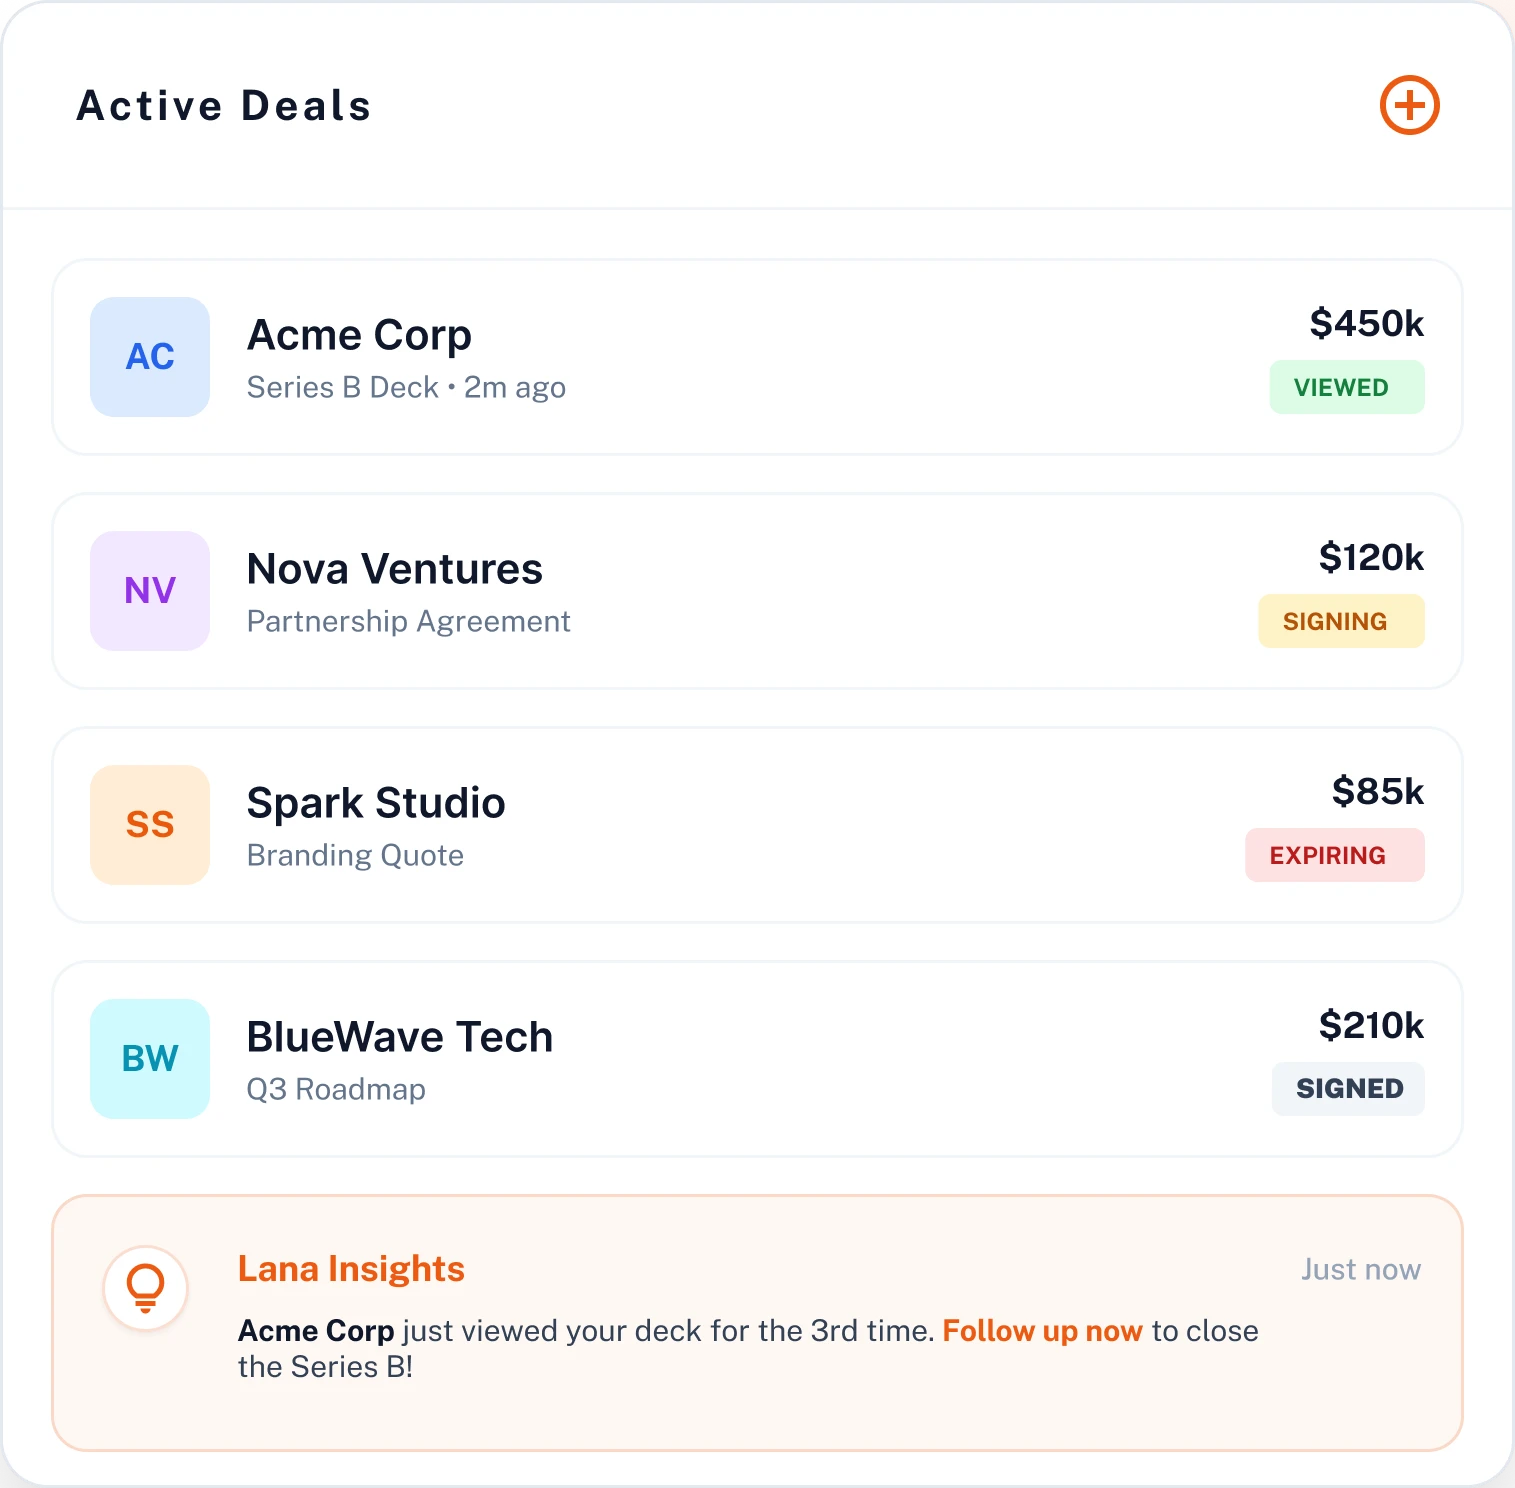Click the $450k deal amount
Image resolution: width=1515 pixels, height=1488 pixels.
pos(1366,324)
